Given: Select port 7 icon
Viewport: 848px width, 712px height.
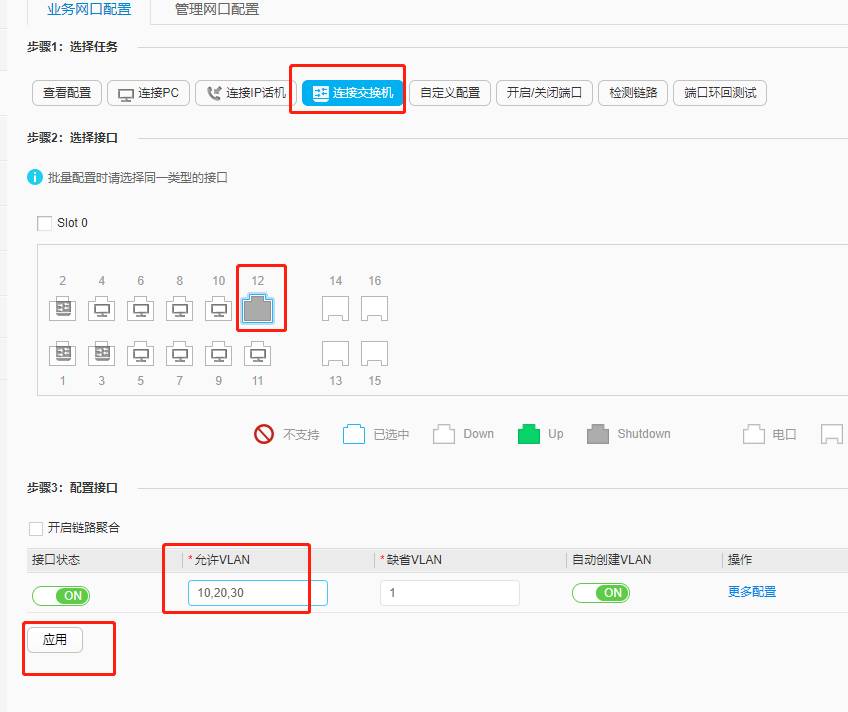Looking at the screenshot, I should tap(180, 354).
